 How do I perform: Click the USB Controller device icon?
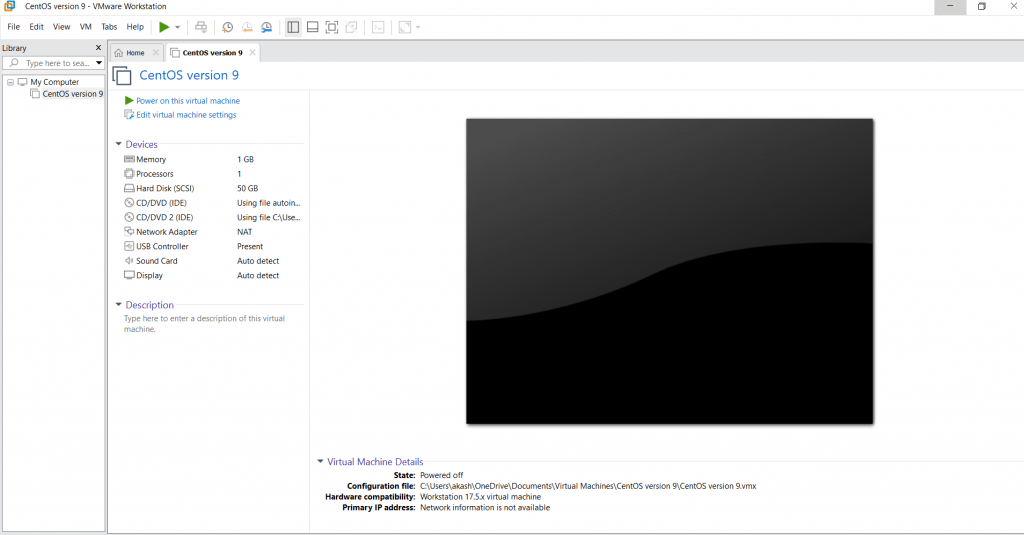[x=129, y=246]
